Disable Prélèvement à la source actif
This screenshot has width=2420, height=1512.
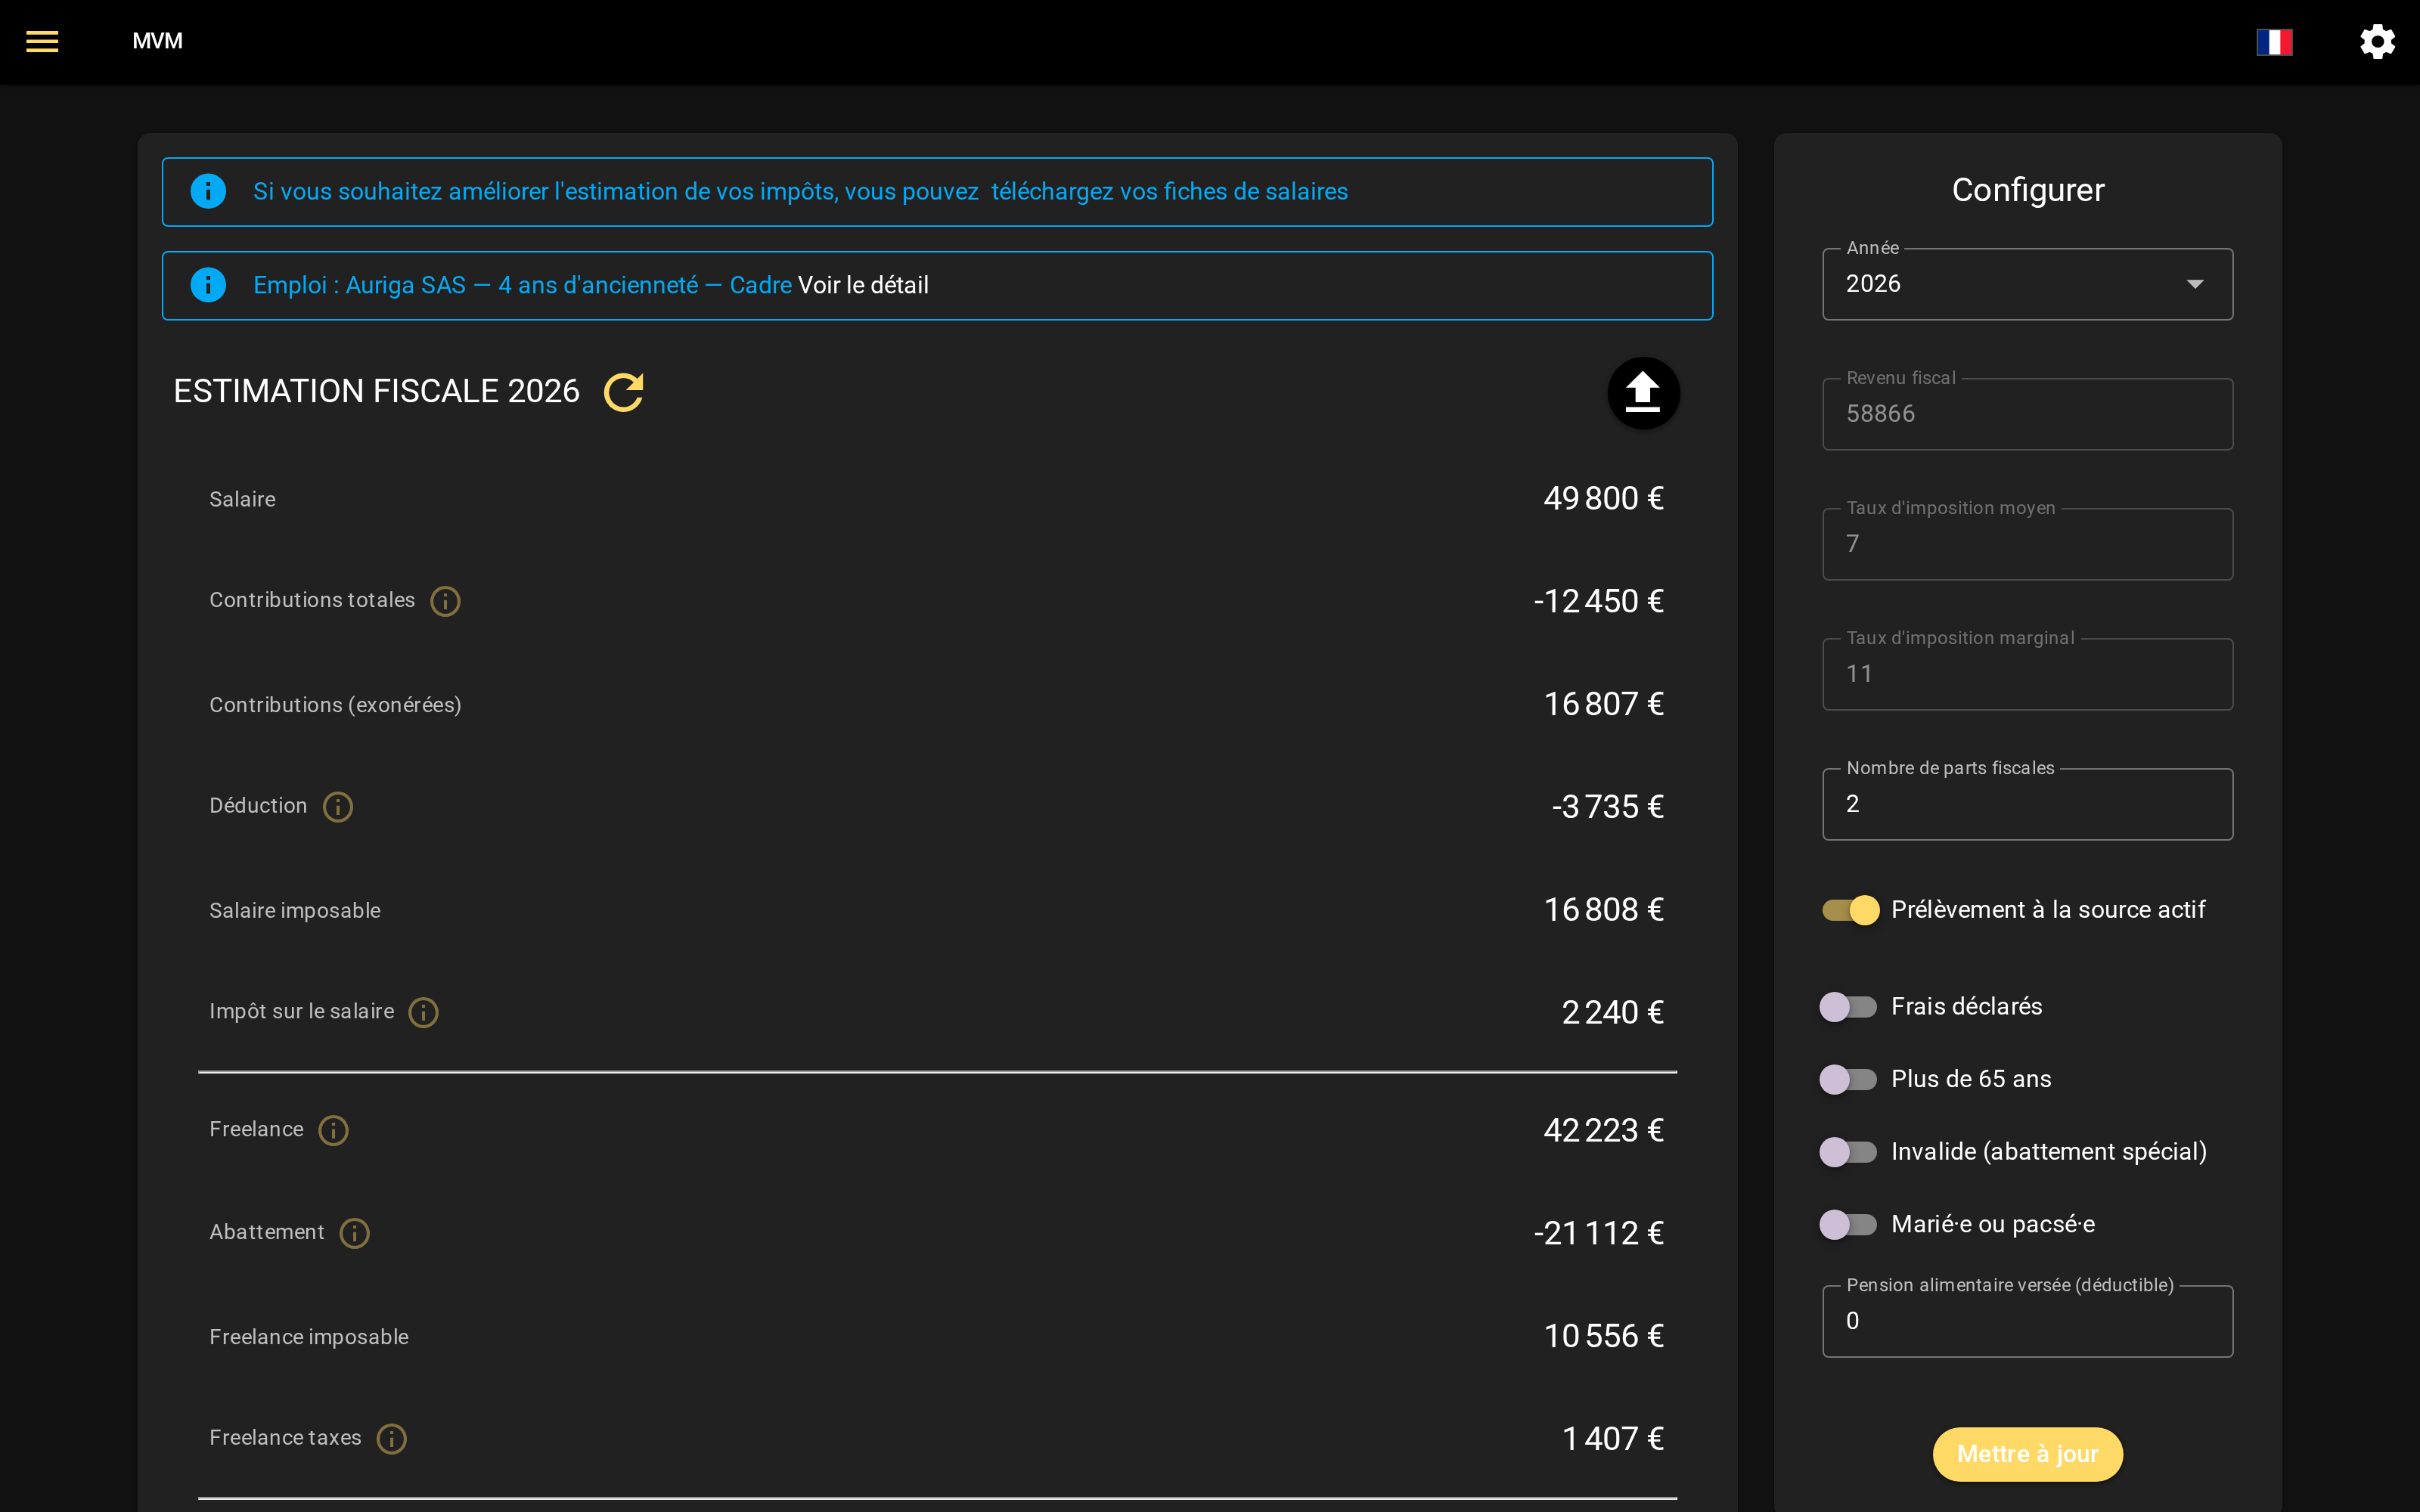point(1850,910)
